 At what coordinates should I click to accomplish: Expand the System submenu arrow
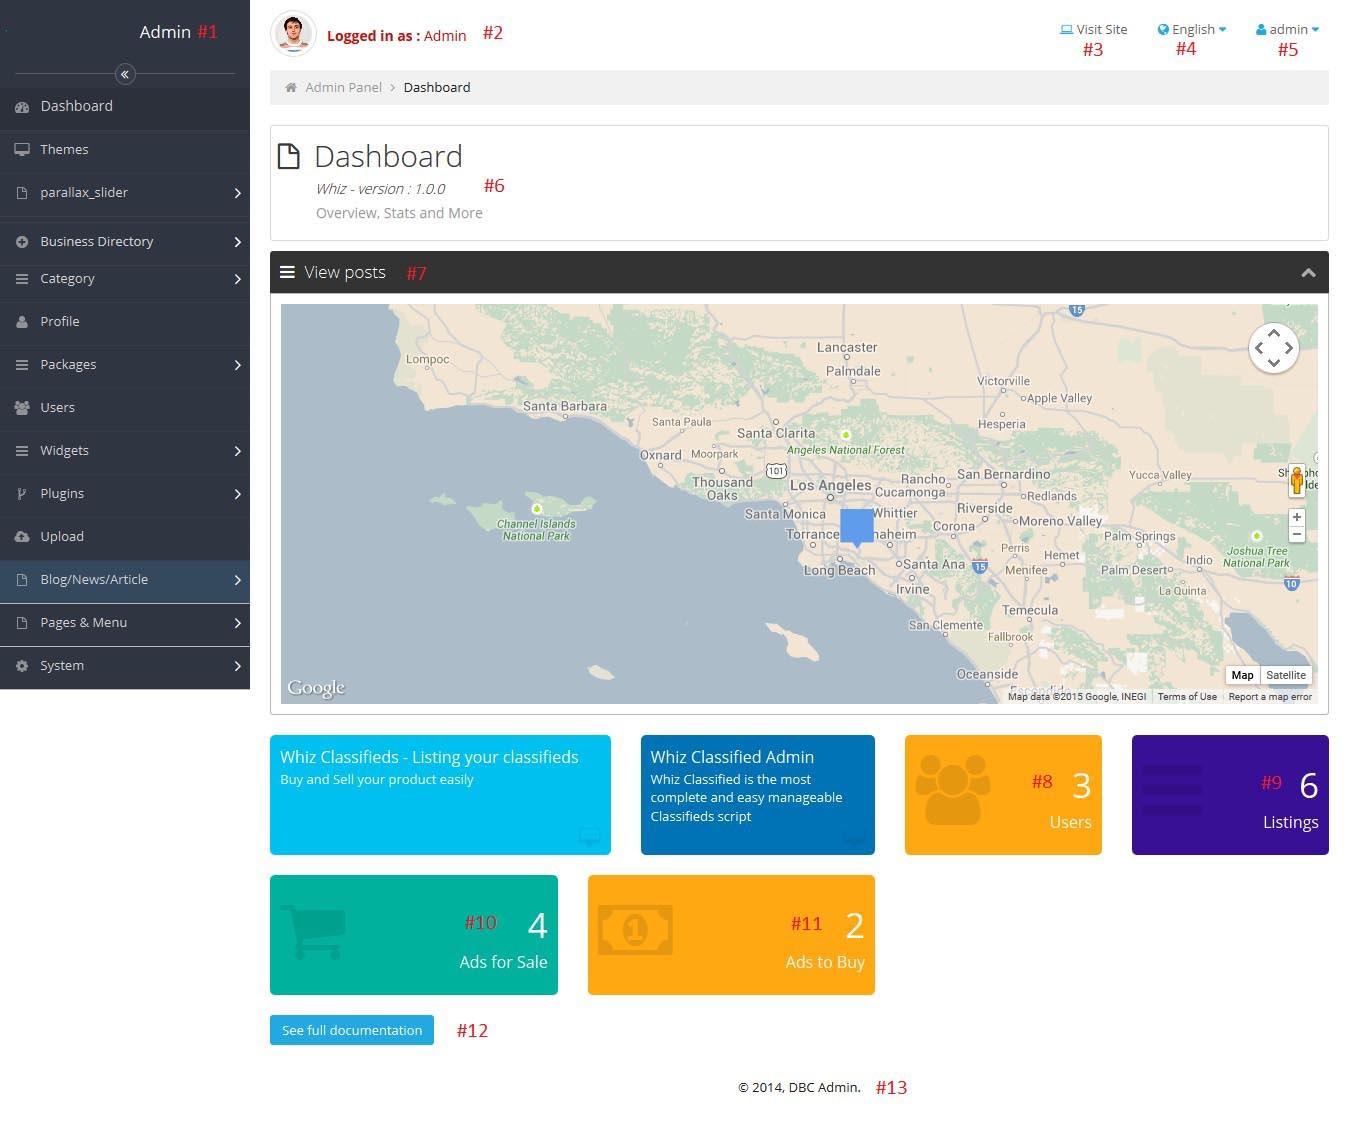(238, 666)
